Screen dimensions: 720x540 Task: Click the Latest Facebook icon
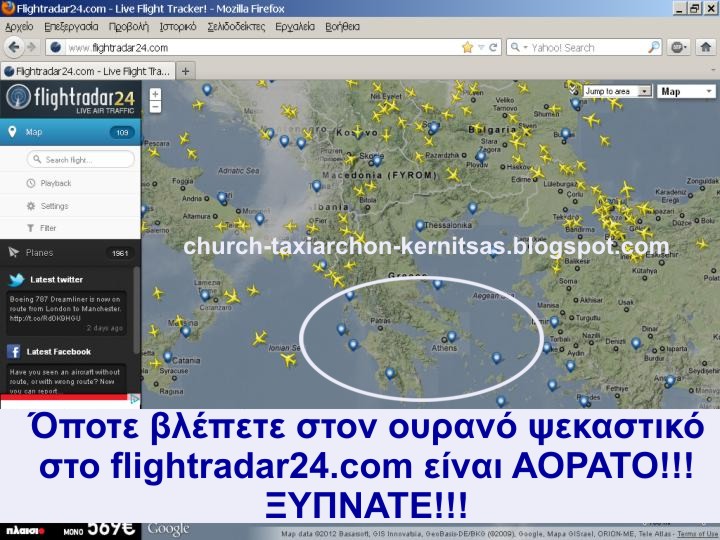(14, 352)
